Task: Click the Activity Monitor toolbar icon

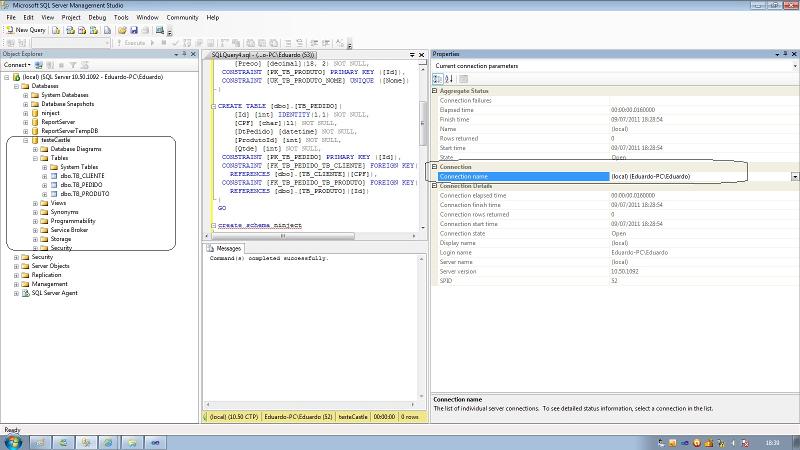Action: click(160, 30)
